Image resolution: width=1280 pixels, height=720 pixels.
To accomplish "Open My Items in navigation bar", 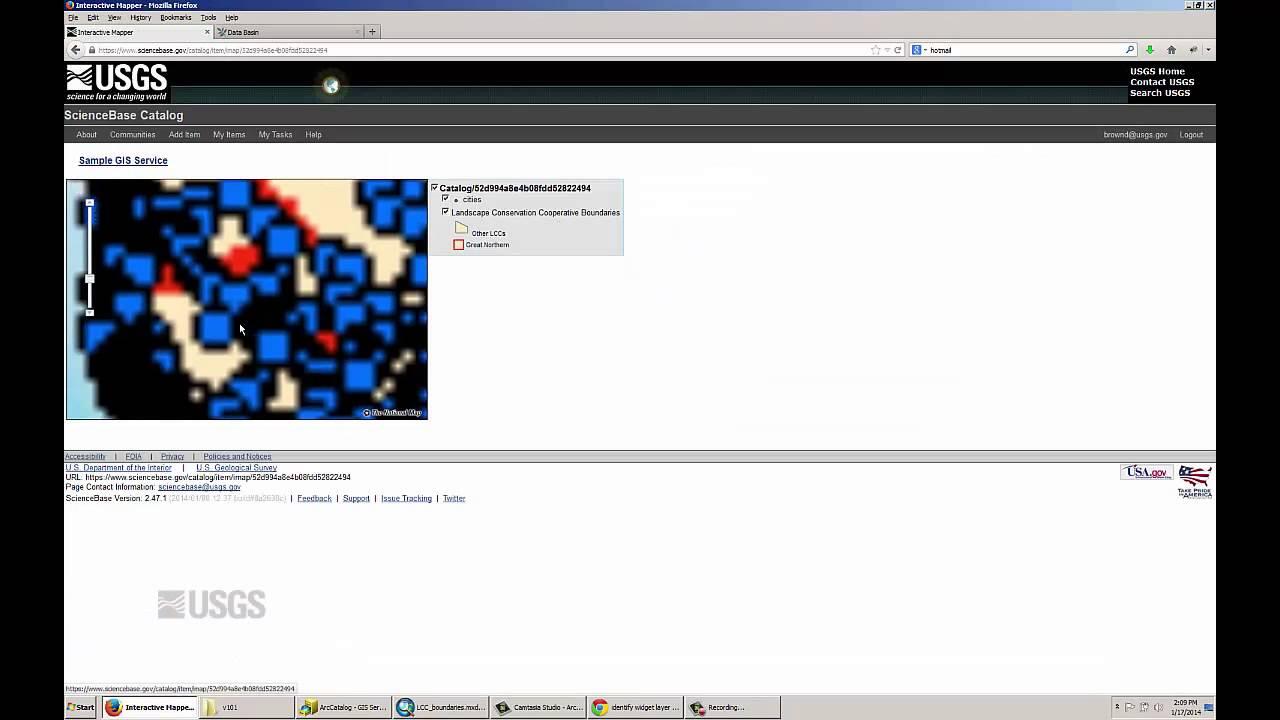I will pyautogui.click(x=229, y=134).
